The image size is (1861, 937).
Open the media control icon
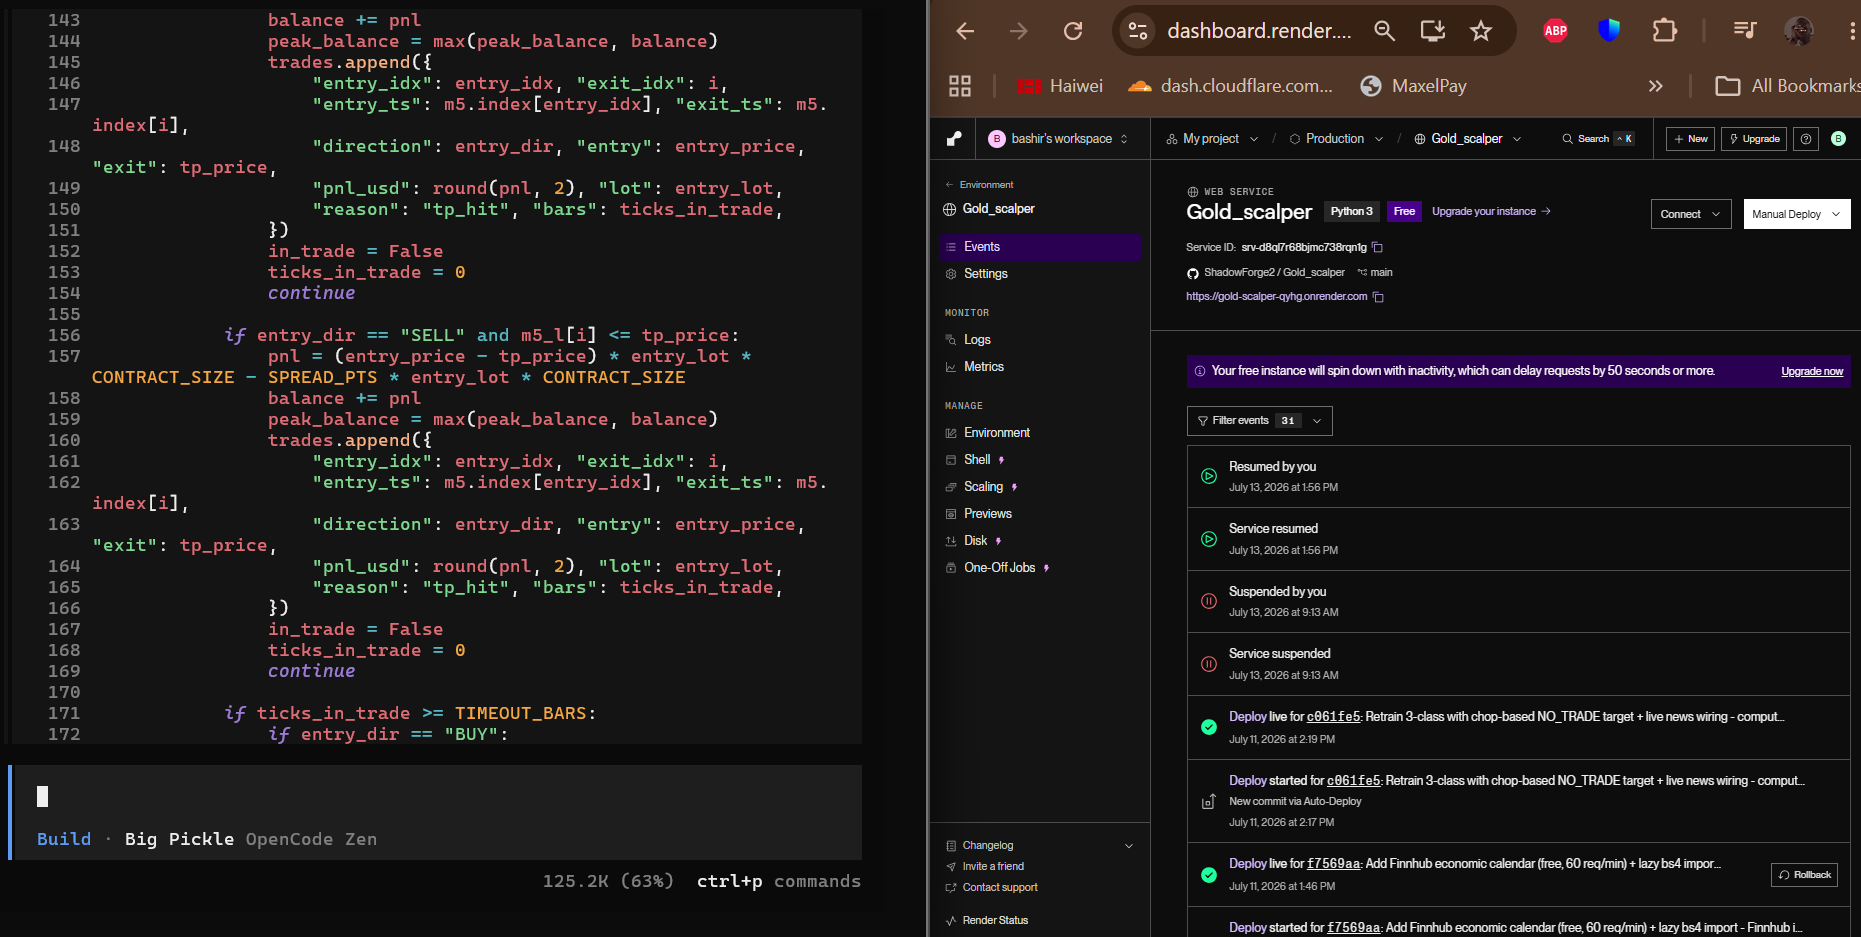[x=1745, y=31]
